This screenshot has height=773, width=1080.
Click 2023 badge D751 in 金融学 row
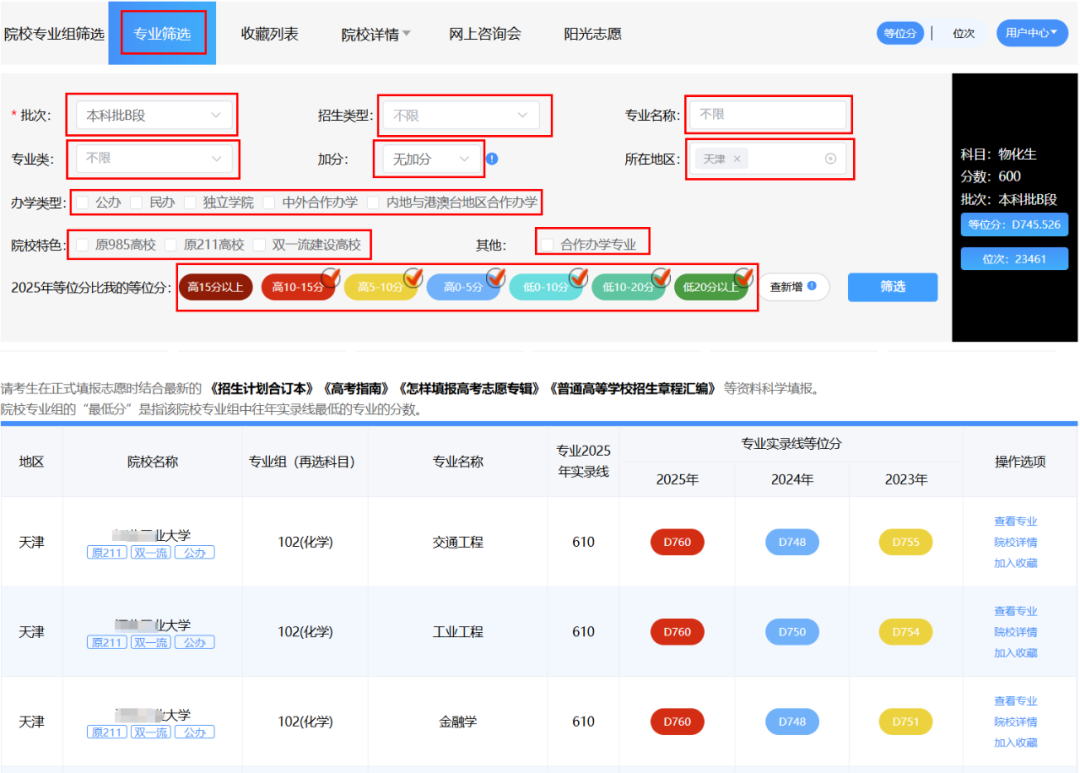[906, 721]
